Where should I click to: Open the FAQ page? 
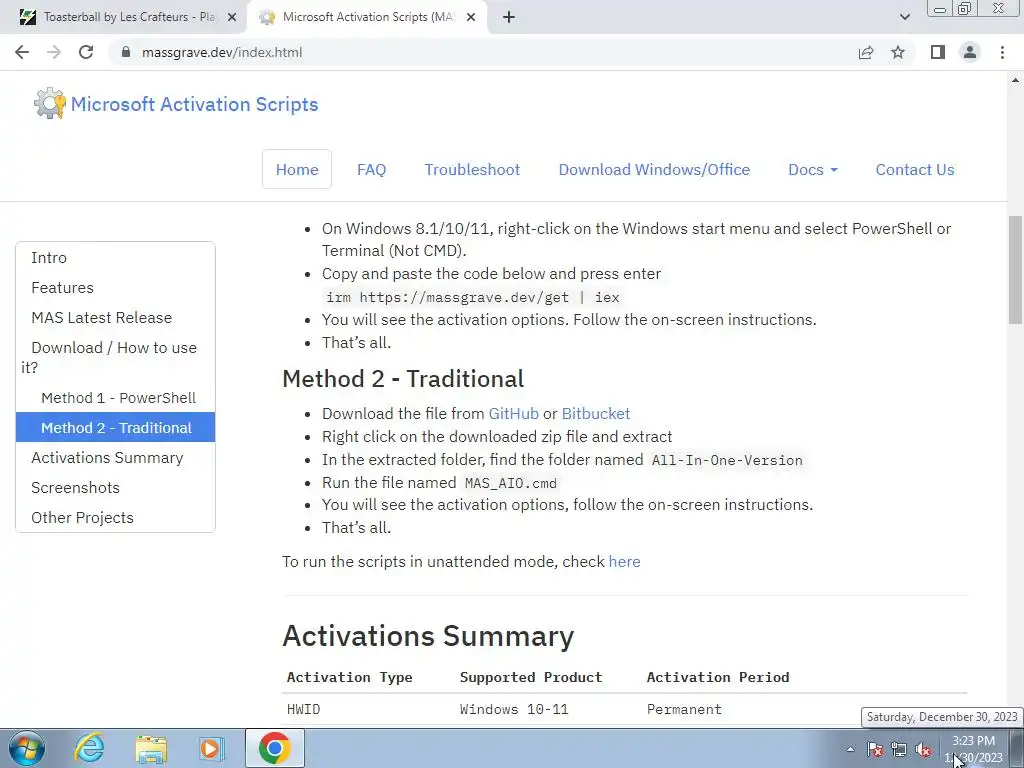372,169
